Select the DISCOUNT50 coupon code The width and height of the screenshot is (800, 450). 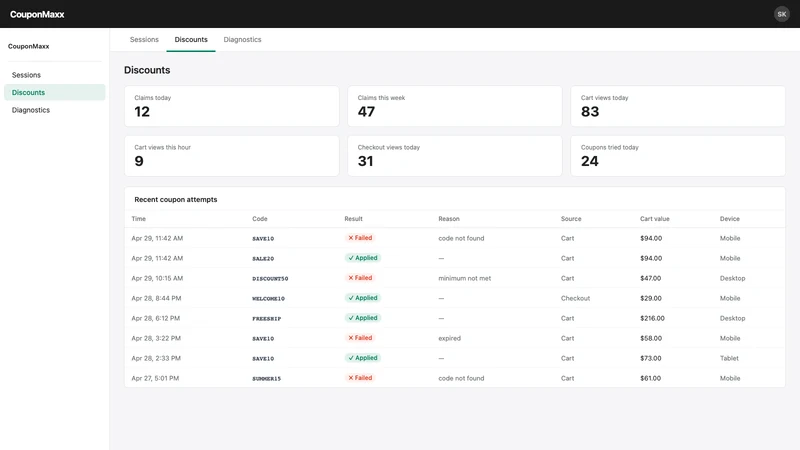[270, 279]
